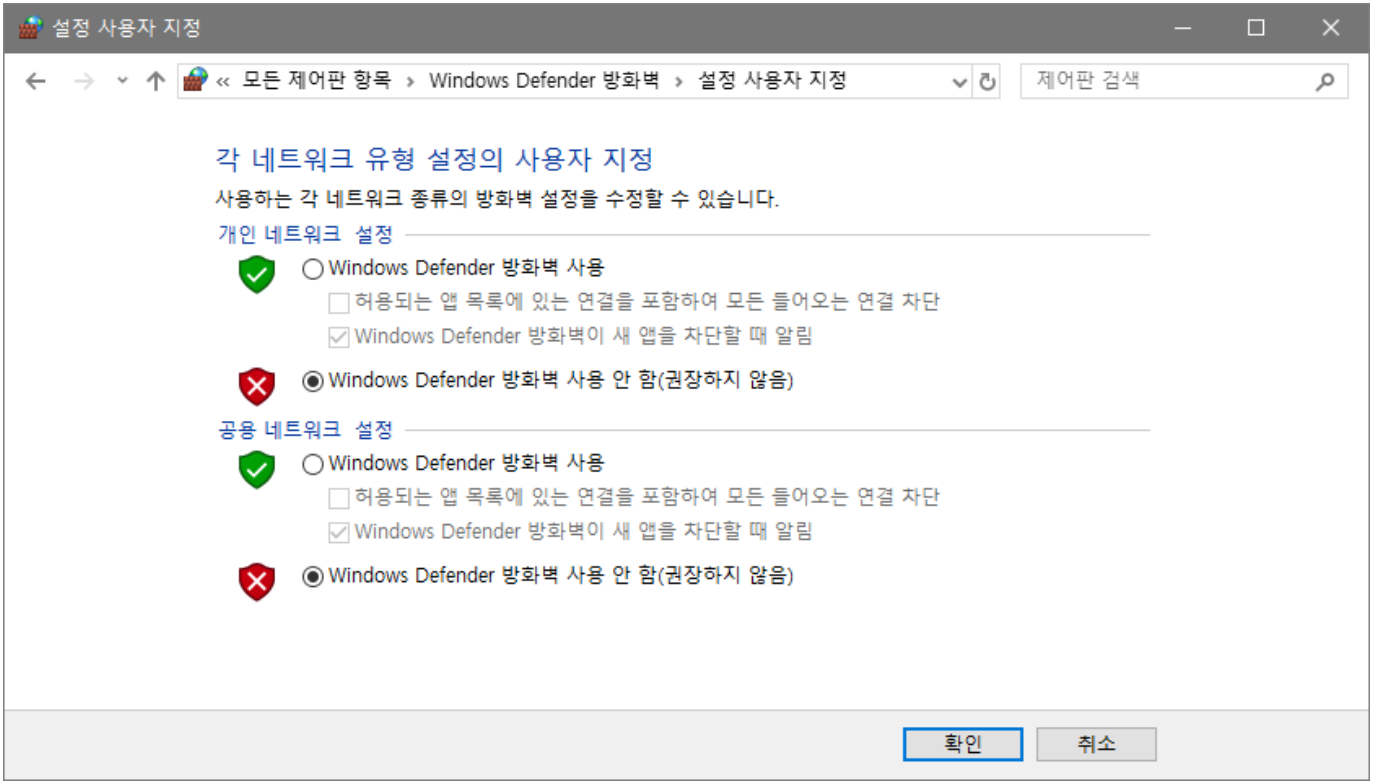Screen dimensions: 1374x784
Task: Click the heading 각 네트워크 유형 설정의 사용자 지정
Action: pos(435,159)
